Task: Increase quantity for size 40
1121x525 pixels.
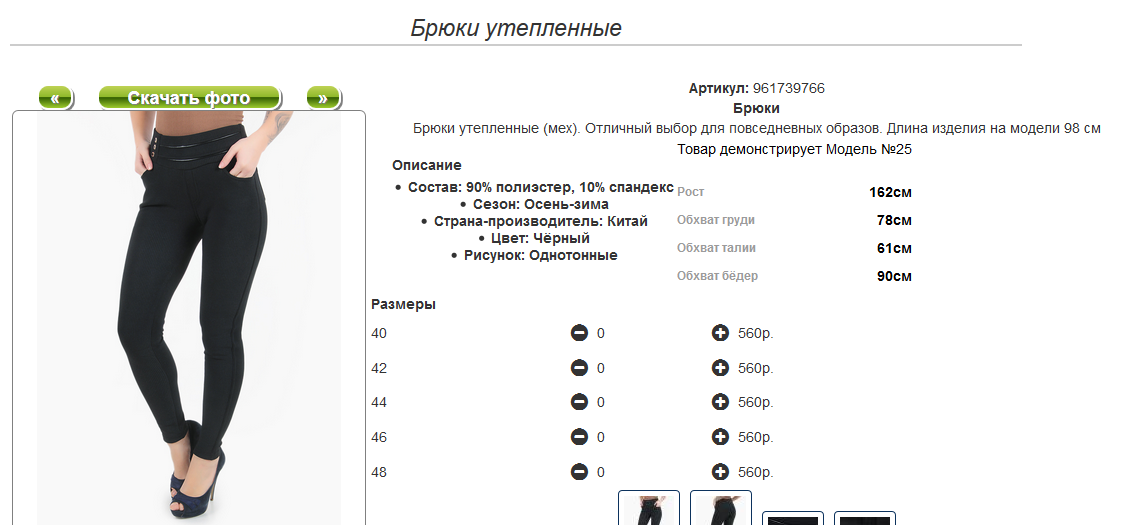Action: point(720,333)
